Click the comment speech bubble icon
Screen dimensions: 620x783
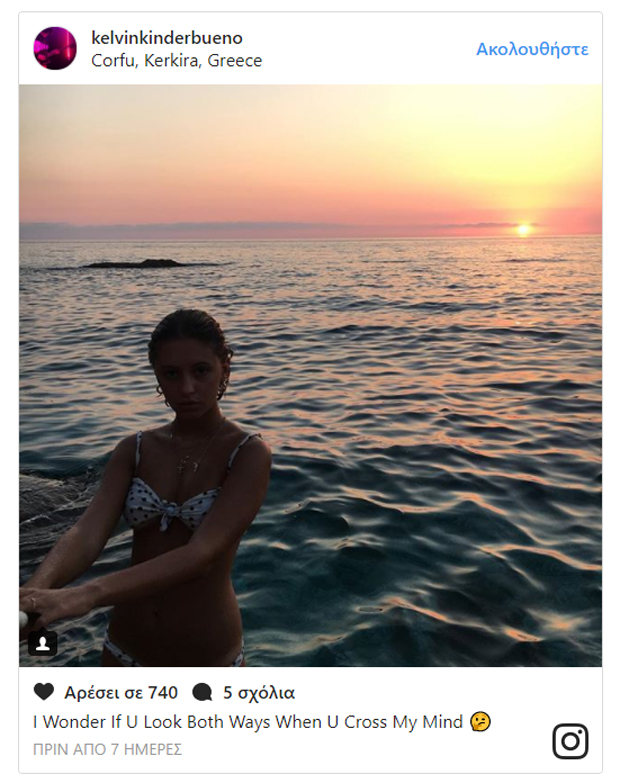[202, 692]
